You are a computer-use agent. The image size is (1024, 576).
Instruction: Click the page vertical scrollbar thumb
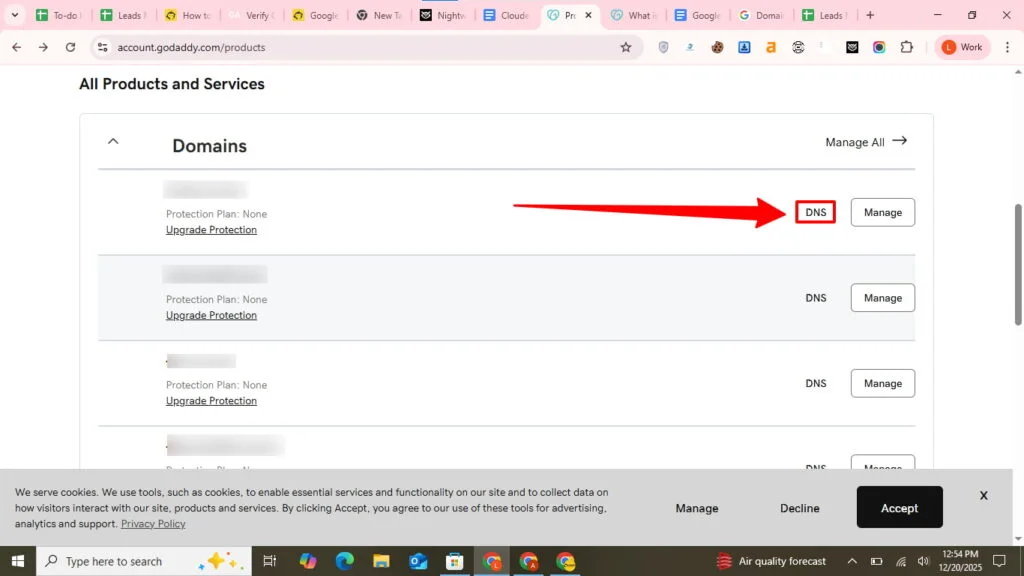[x=1018, y=264]
